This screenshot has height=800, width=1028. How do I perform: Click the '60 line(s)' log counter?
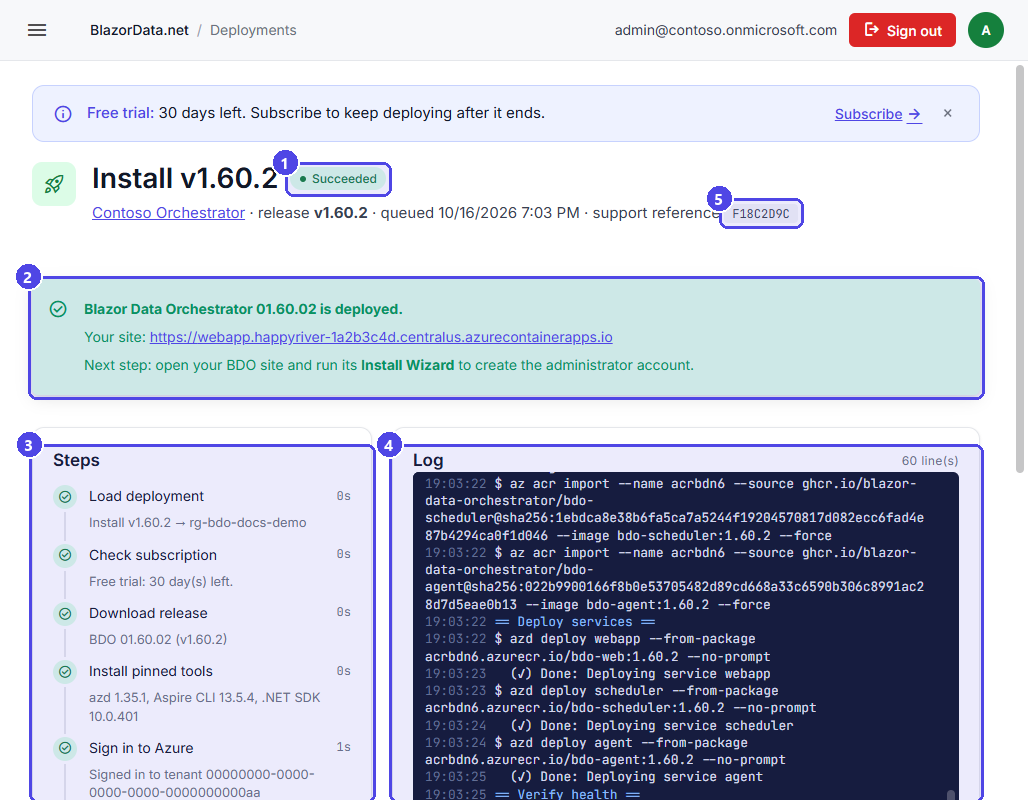pos(930,461)
